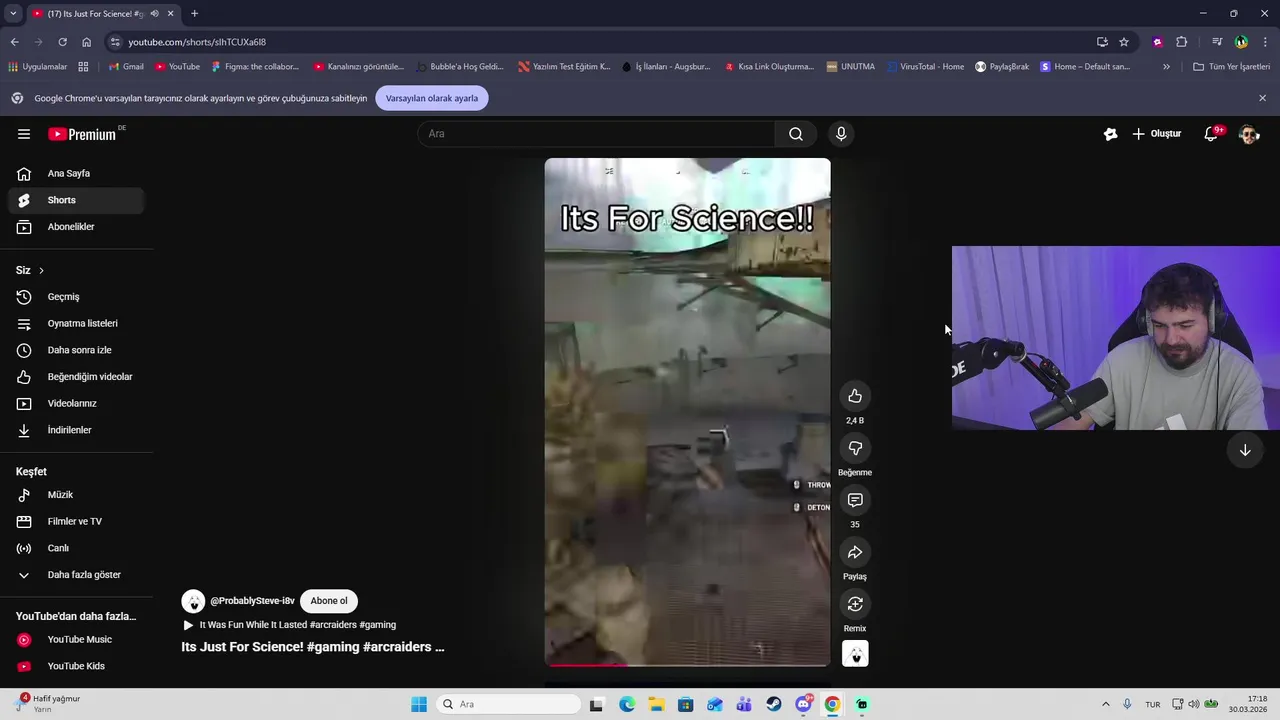Open Steam from the taskbar
This screenshot has width=1280, height=720.
click(774, 704)
